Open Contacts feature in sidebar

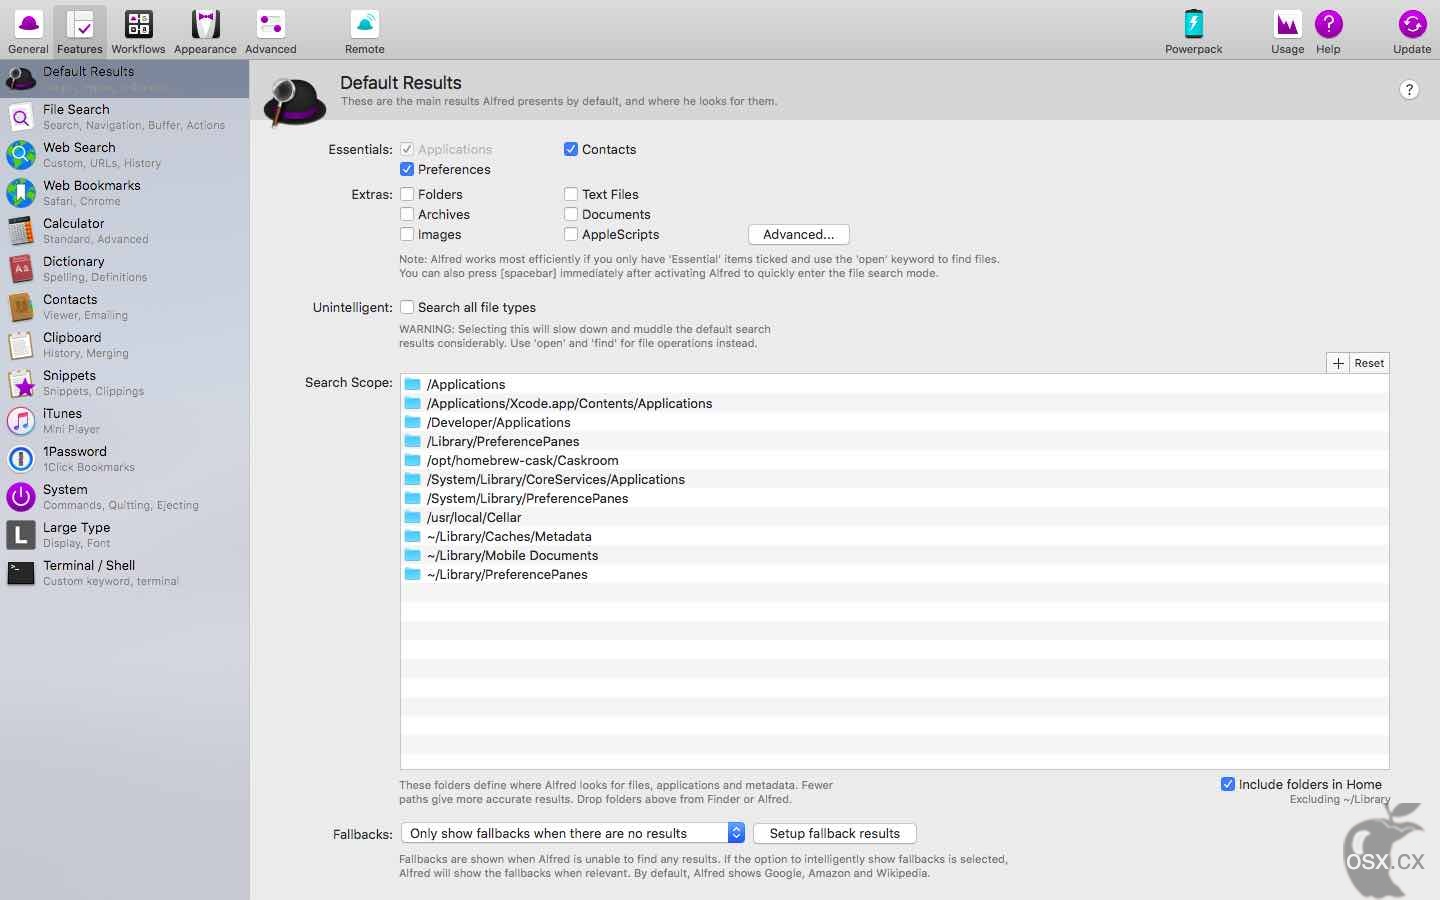pyautogui.click(x=124, y=307)
